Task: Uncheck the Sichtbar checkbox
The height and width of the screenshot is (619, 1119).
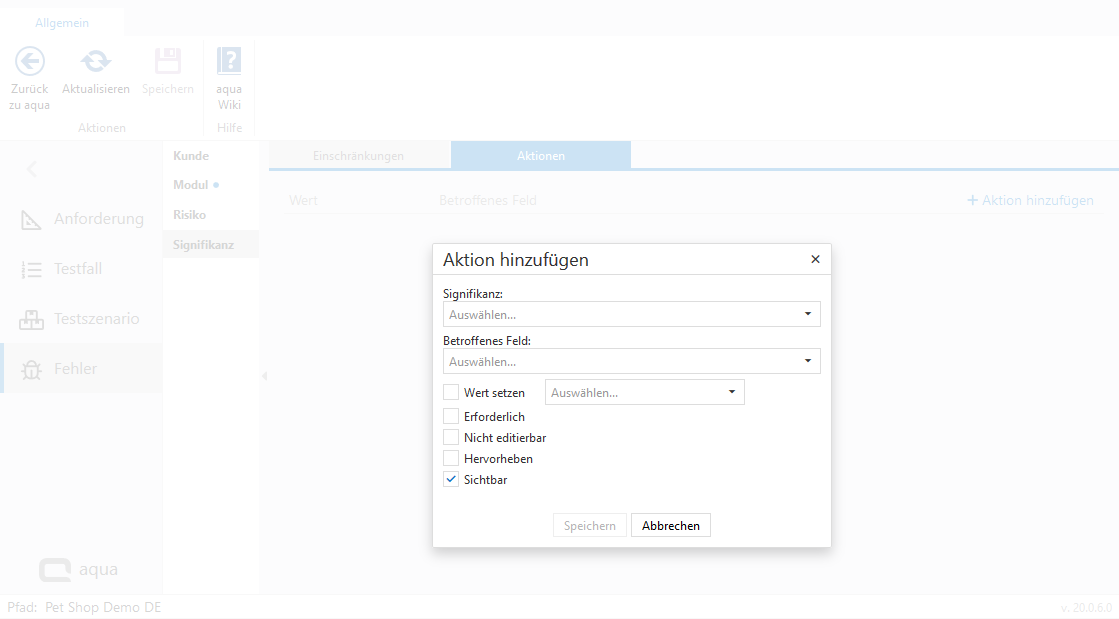Action: 451,480
